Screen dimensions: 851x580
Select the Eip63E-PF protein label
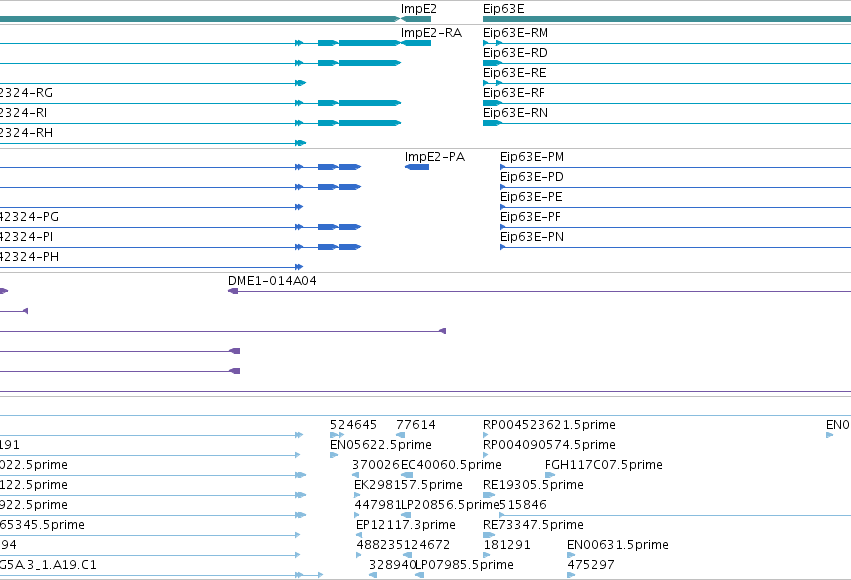tap(530, 217)
